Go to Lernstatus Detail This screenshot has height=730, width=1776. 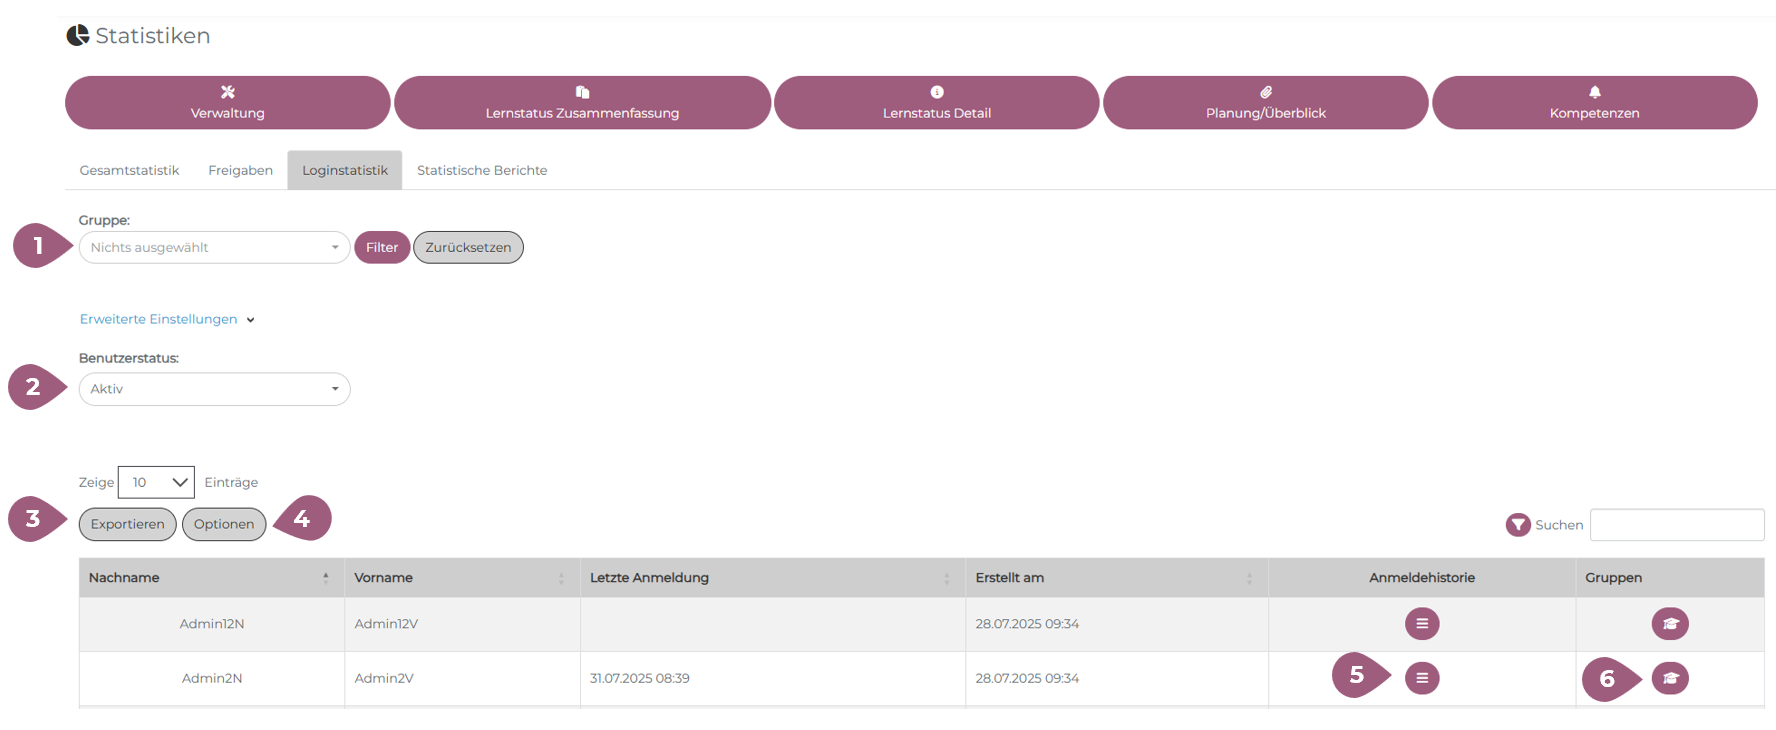click(936, 103)
